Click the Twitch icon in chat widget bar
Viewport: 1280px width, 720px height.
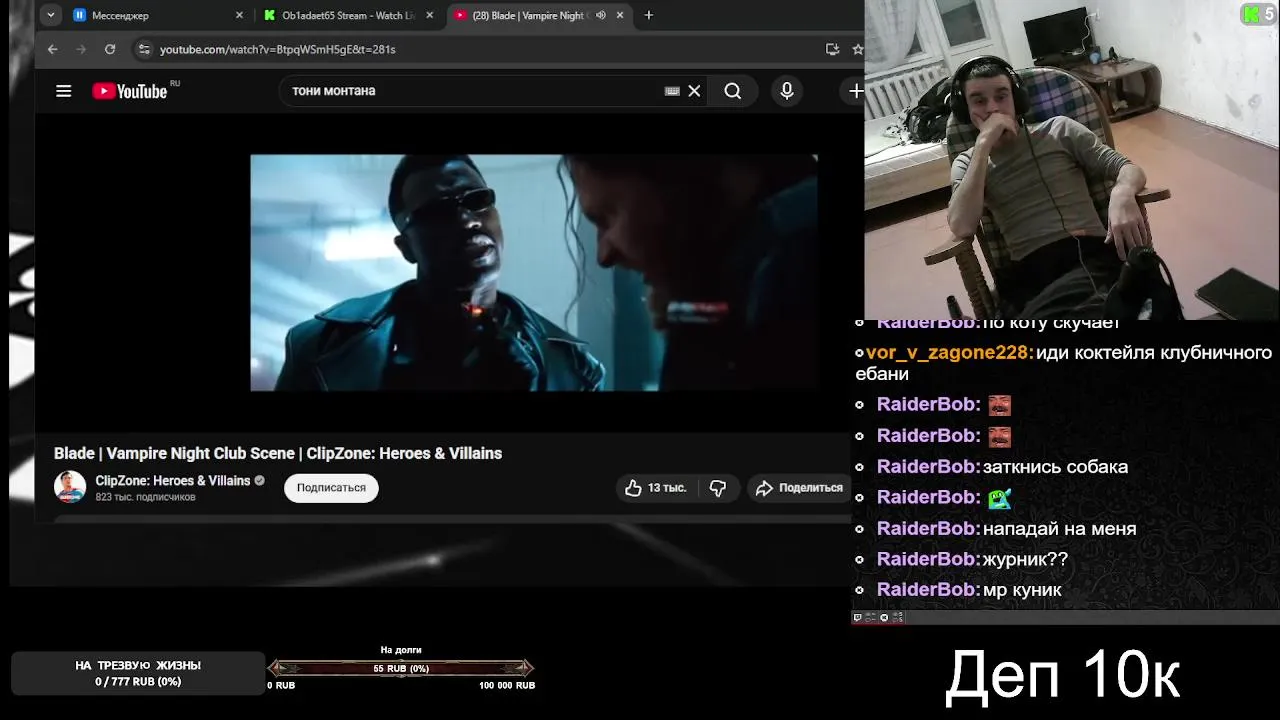857,617
